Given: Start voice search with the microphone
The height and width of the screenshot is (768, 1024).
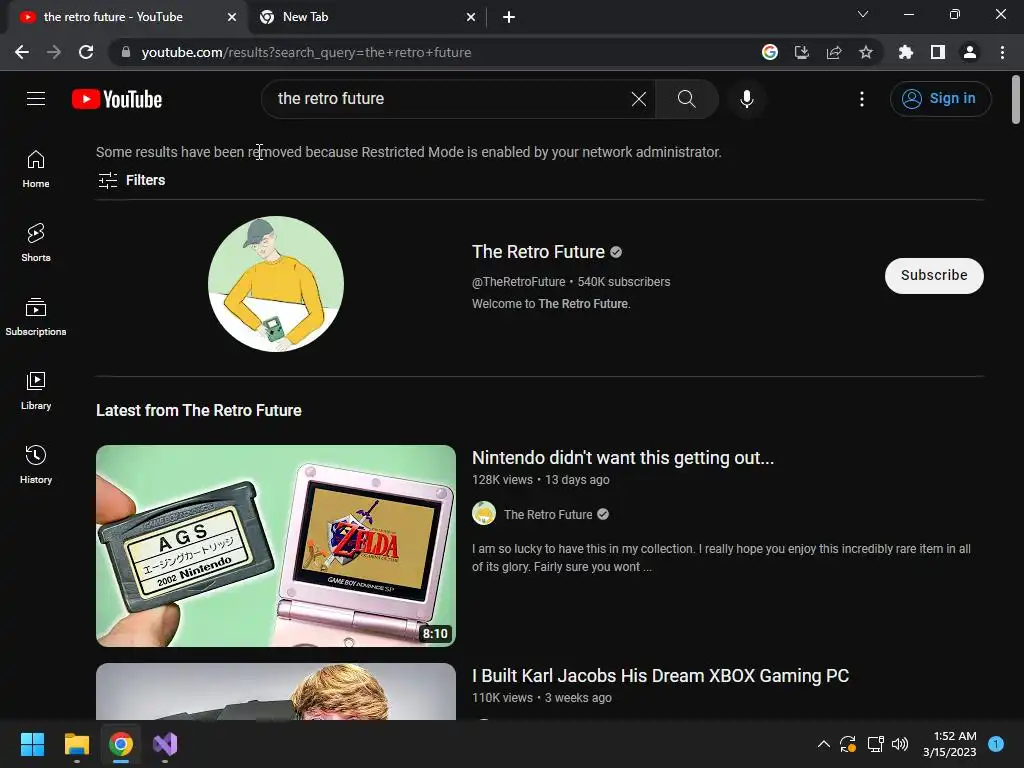Looking at the screenshot, I should point(746,99).
